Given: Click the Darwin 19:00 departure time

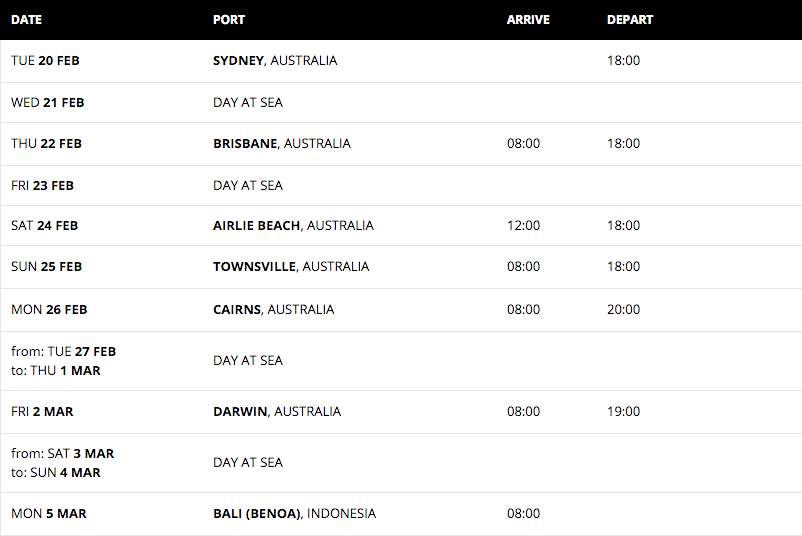Looking at the screenshot, I should point(623,412).
